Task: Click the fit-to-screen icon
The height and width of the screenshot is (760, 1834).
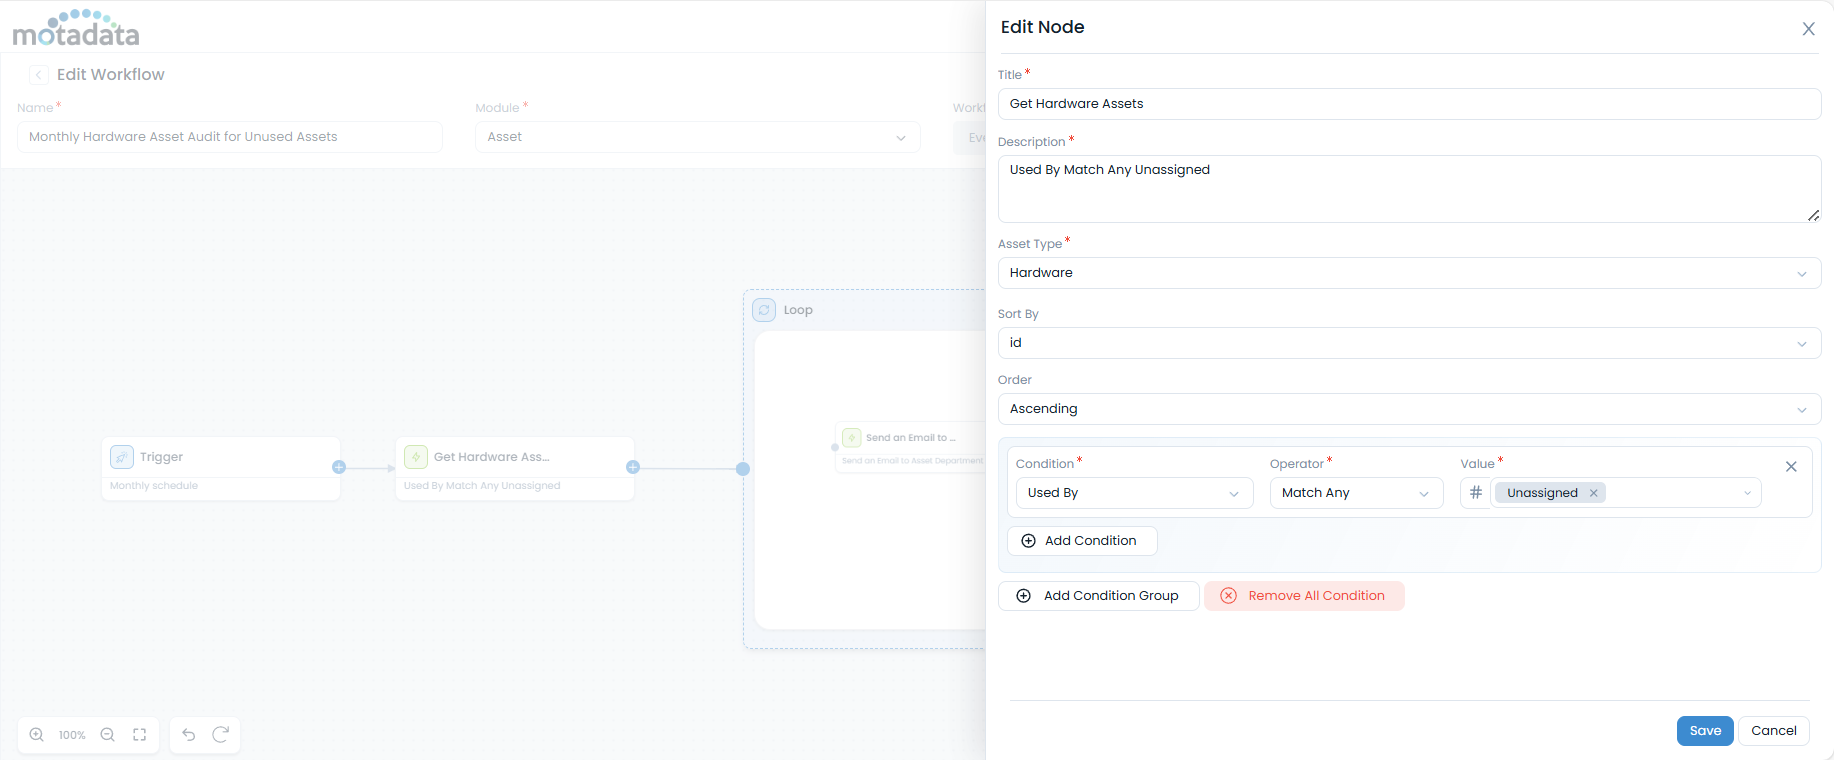Action: 140,735
